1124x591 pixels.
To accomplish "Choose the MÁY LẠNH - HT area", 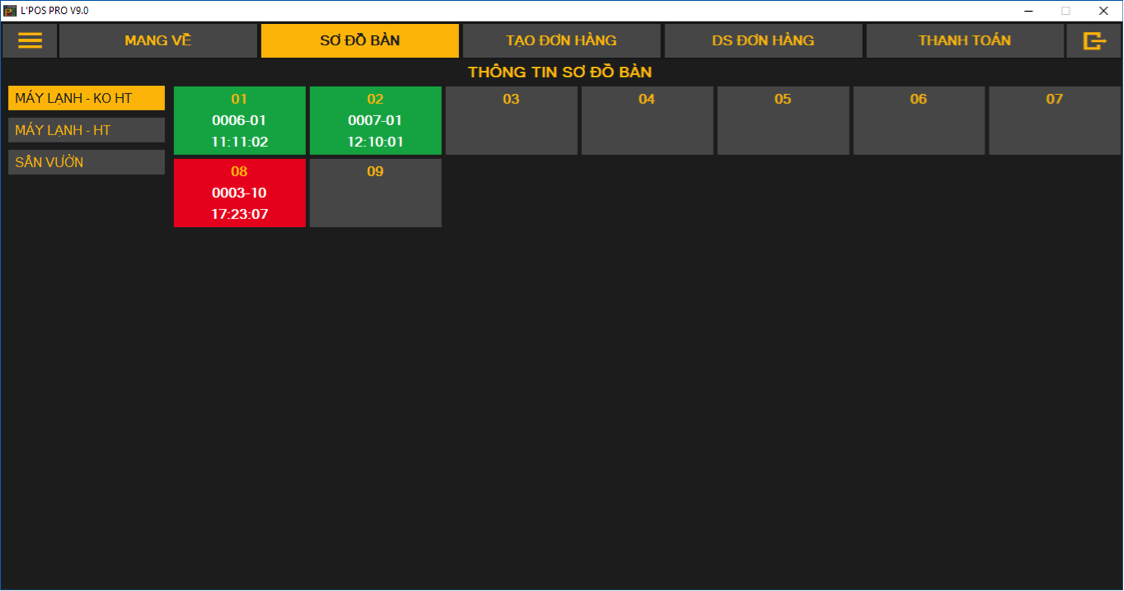I will (86, 130).
